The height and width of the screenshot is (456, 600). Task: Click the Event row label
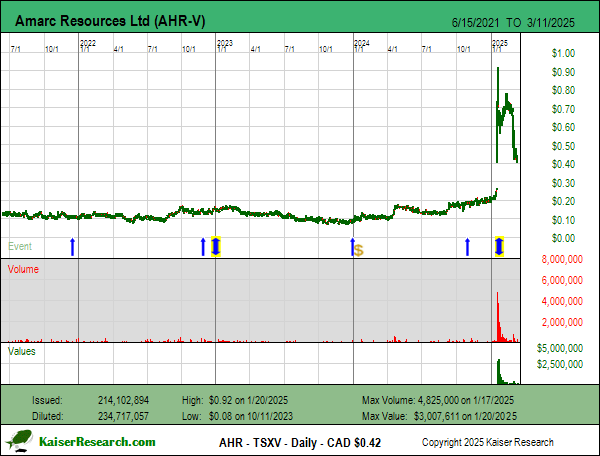click(x=20, y=246)
